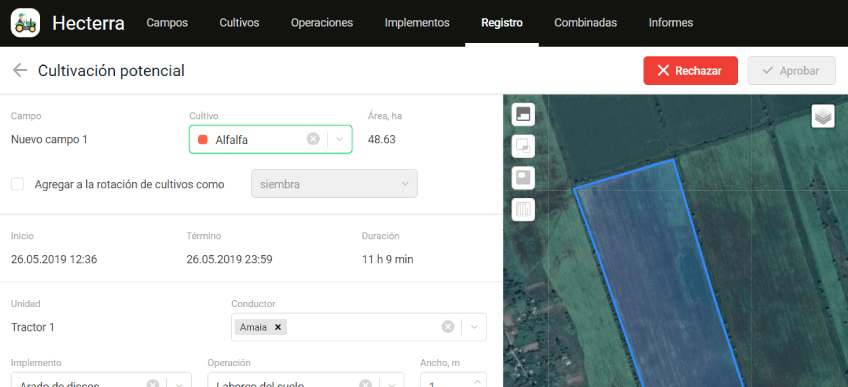Click the Hecterra tractor logo icon
The width and height of the screenshot is (848, 387).
(25, 23)
